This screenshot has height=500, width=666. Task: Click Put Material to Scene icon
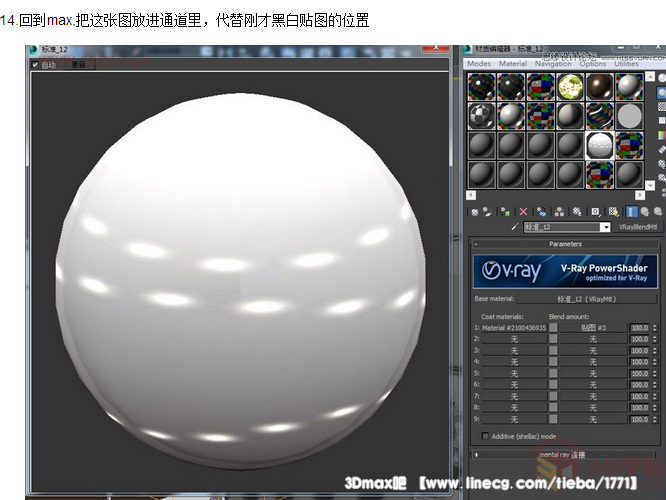(x=487, y=212)
